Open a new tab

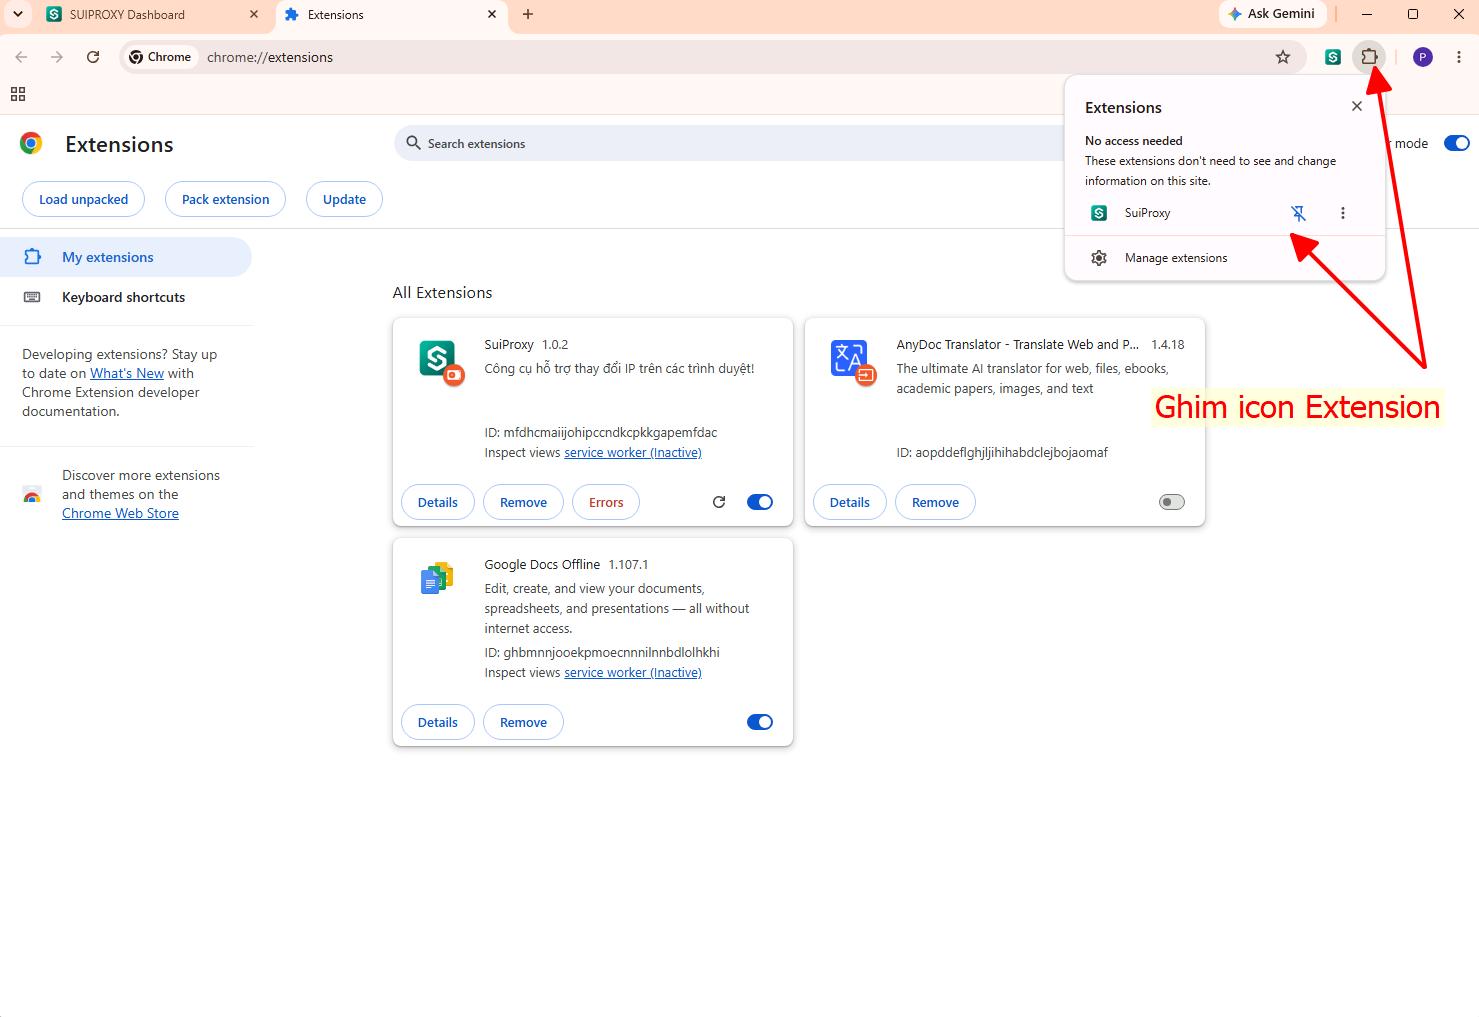[x=528, y=14]
